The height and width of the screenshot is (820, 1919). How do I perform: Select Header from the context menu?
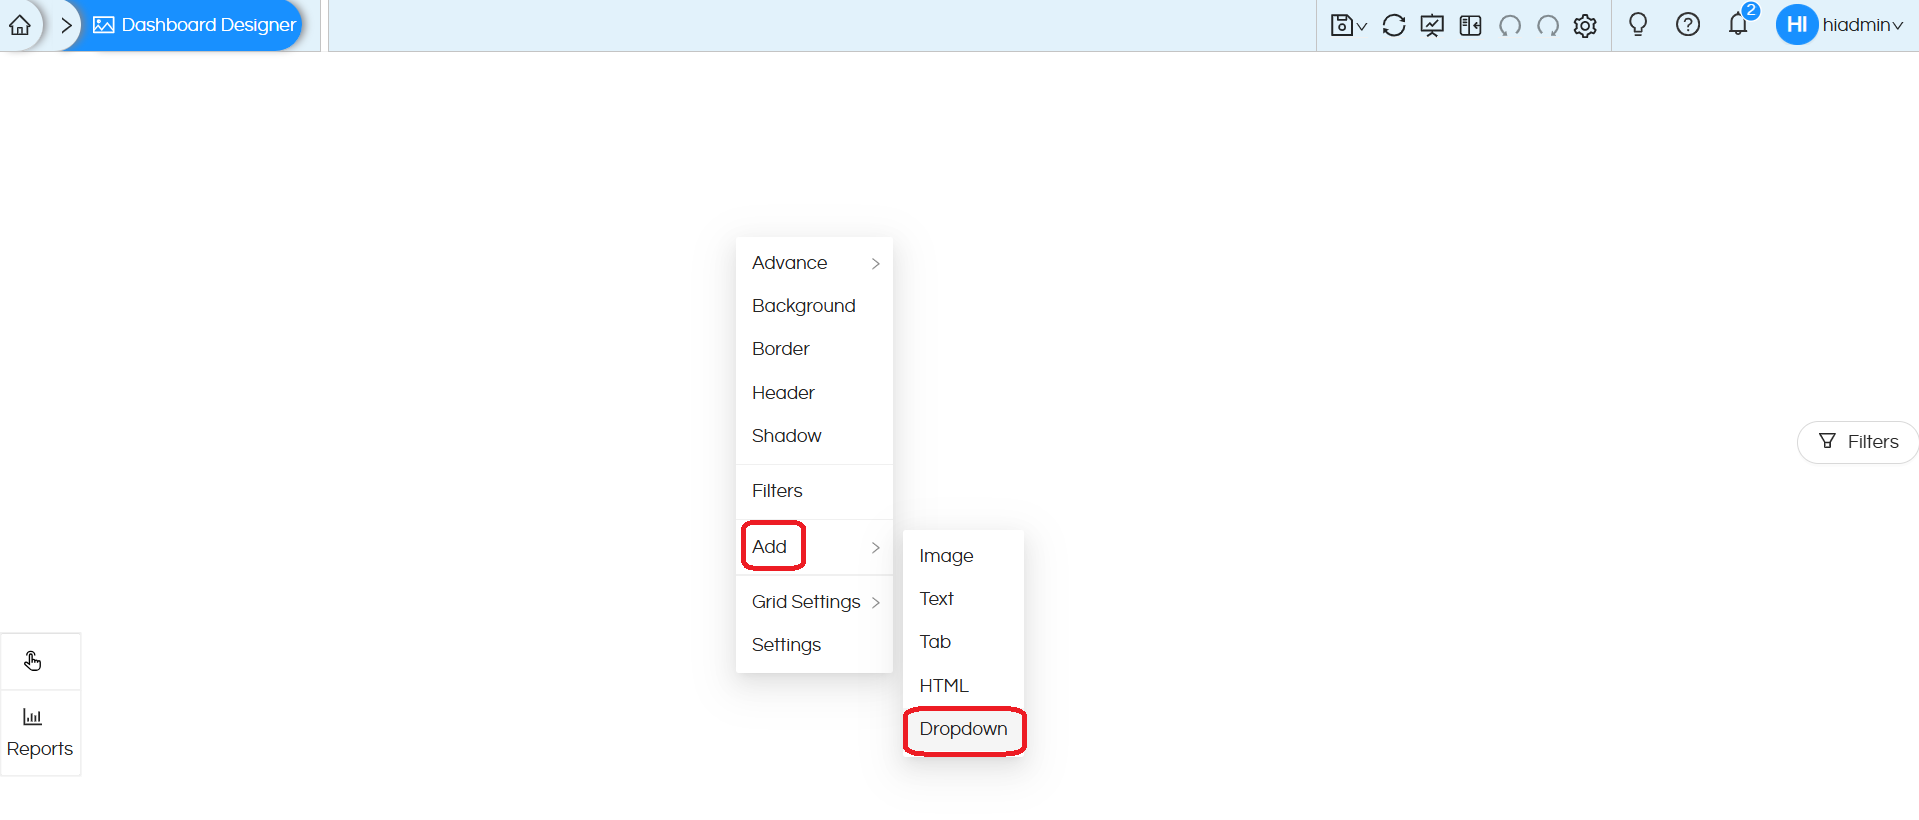(x=814, y=393)
